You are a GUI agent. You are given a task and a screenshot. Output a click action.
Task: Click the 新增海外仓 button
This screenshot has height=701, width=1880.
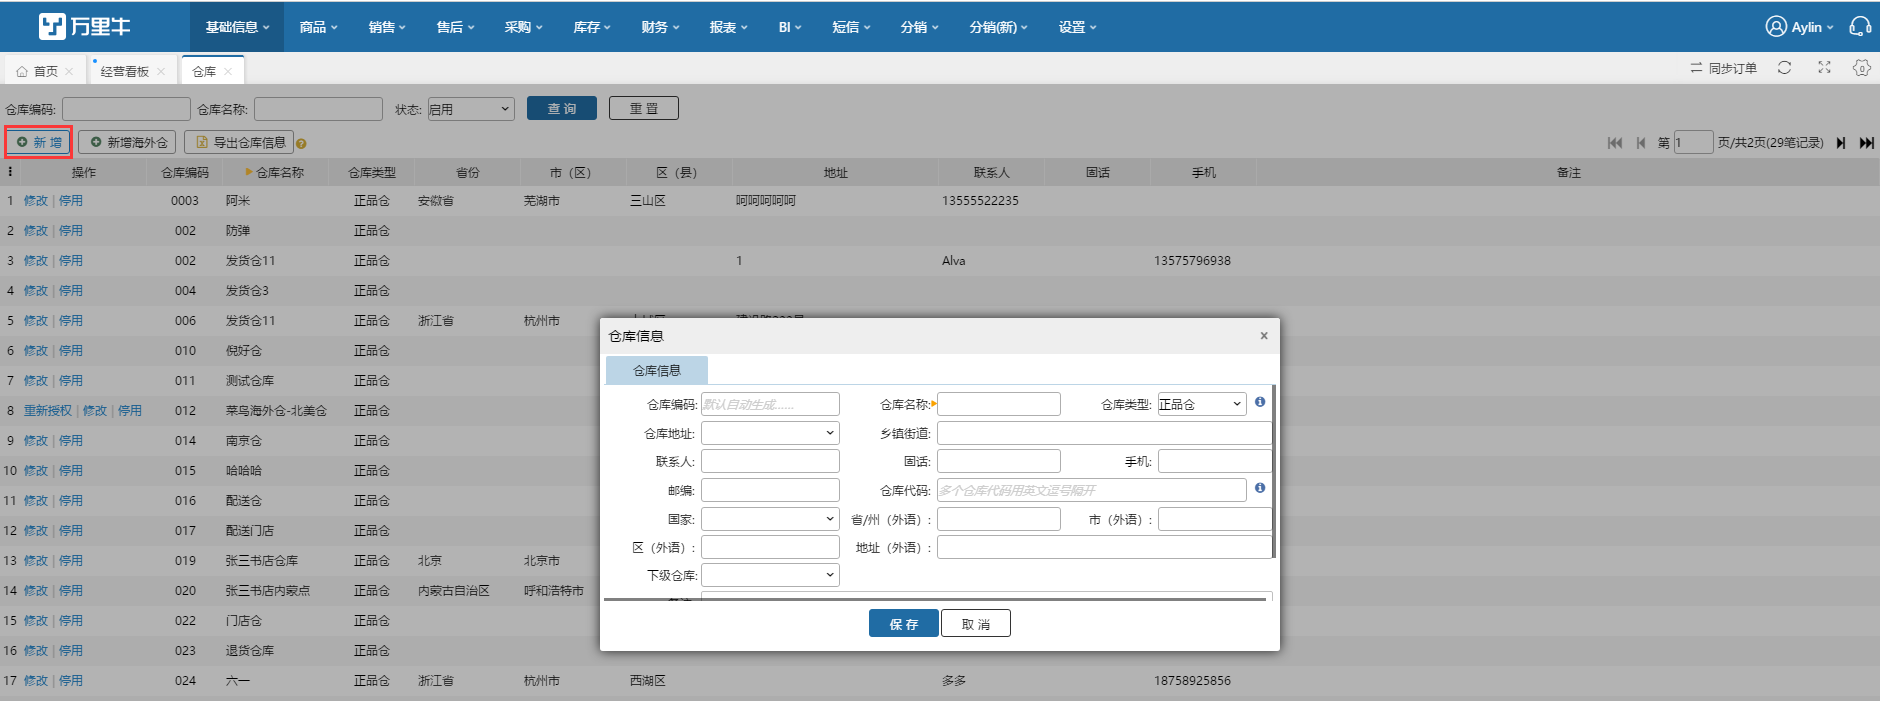pyautogui.click(x=127, y=142)
